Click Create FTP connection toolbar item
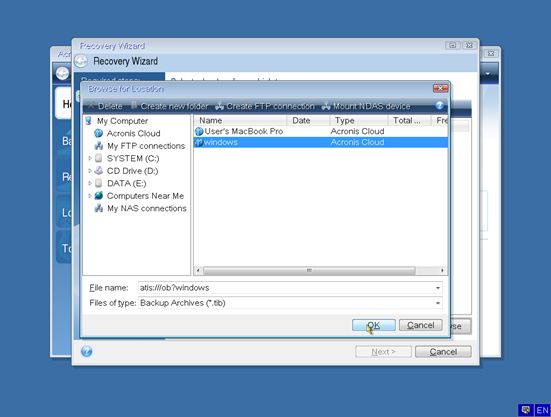Viewport: 551px width, 417px height. [x=265, y=106]
